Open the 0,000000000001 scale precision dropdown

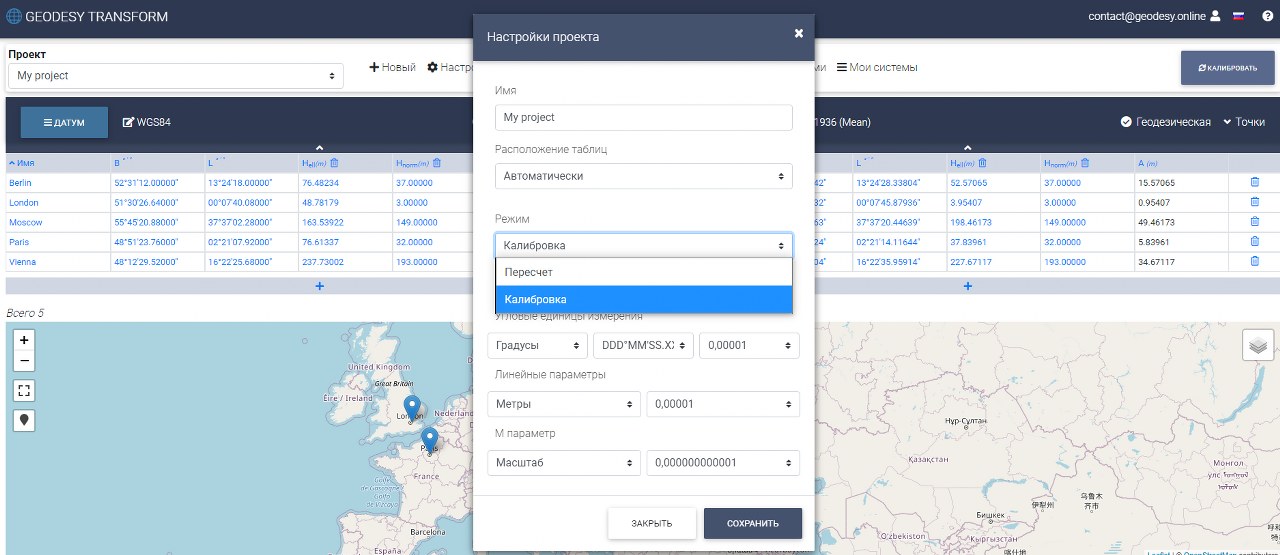723,463
